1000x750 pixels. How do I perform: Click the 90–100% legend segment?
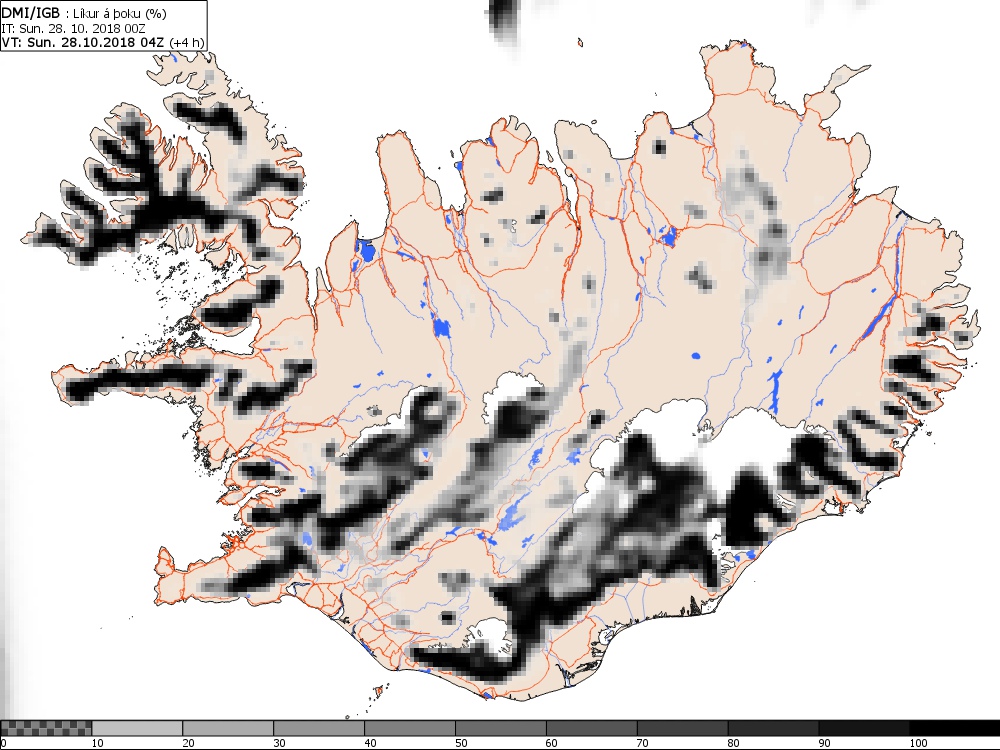[864, 728]
